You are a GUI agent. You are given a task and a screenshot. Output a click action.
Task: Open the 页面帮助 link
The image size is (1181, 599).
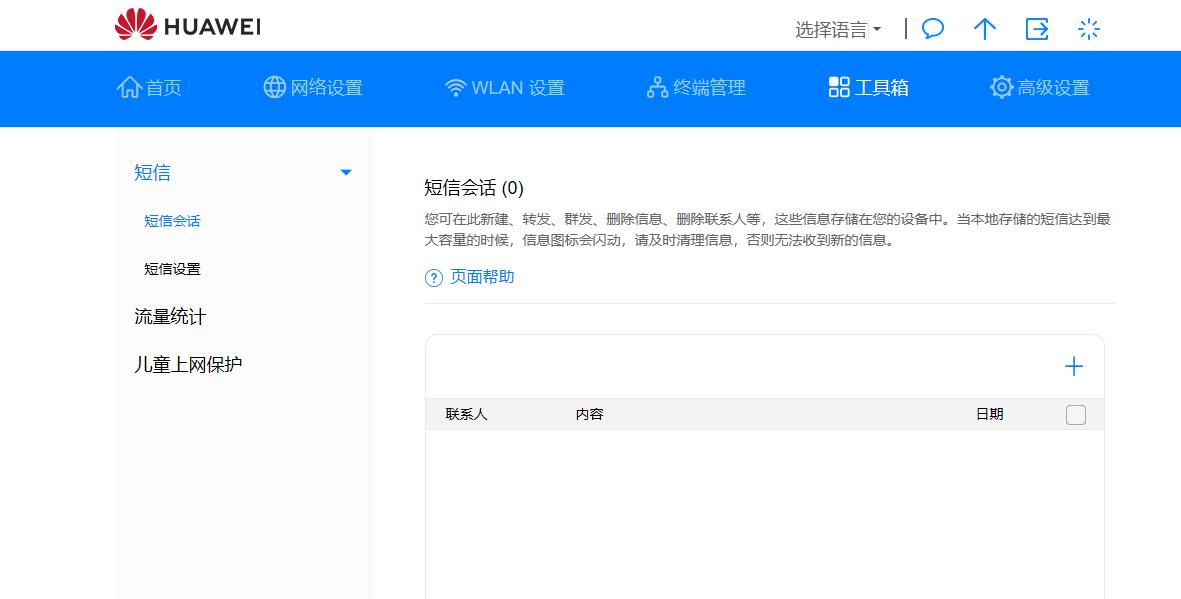(480, 277)
